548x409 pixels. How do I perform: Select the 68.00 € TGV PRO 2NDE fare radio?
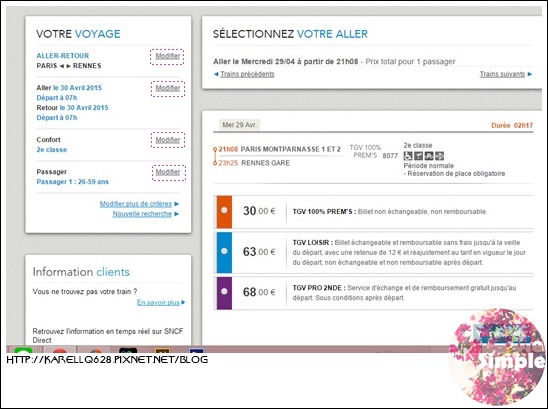coord(224,291)
